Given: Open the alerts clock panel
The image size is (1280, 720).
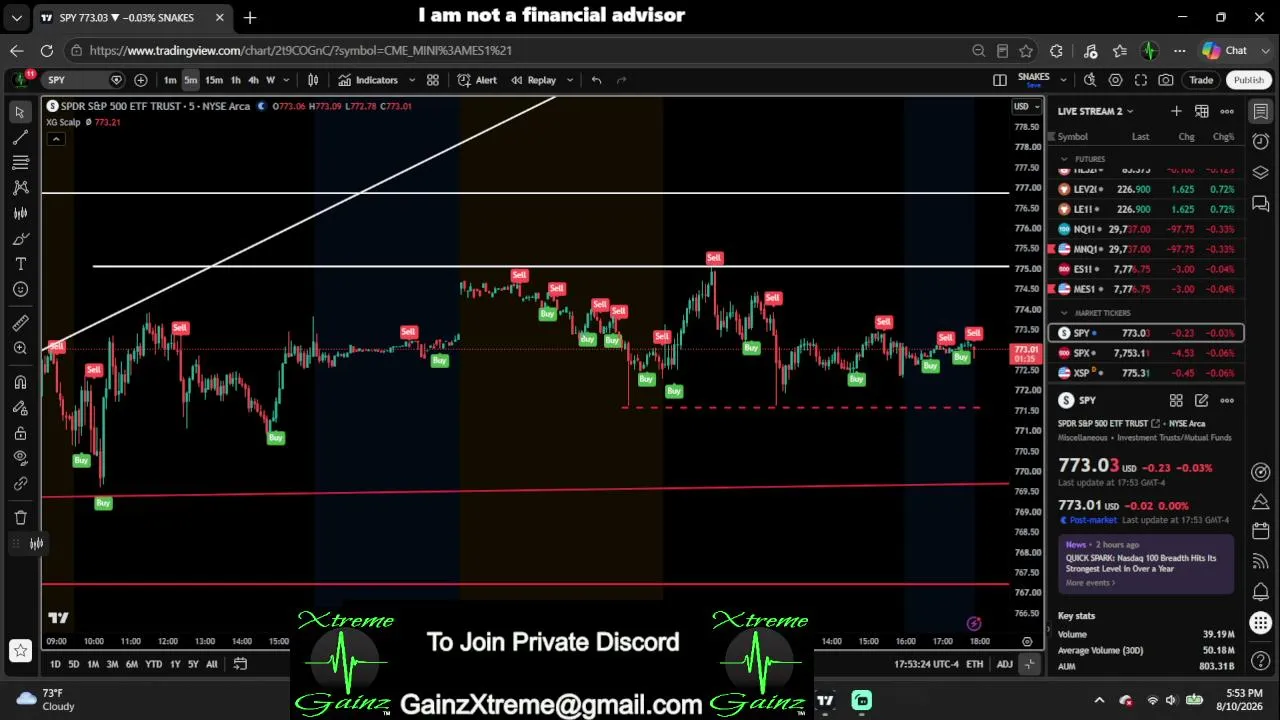Looking at the screenshot, I should click(x=1261, y=142).
